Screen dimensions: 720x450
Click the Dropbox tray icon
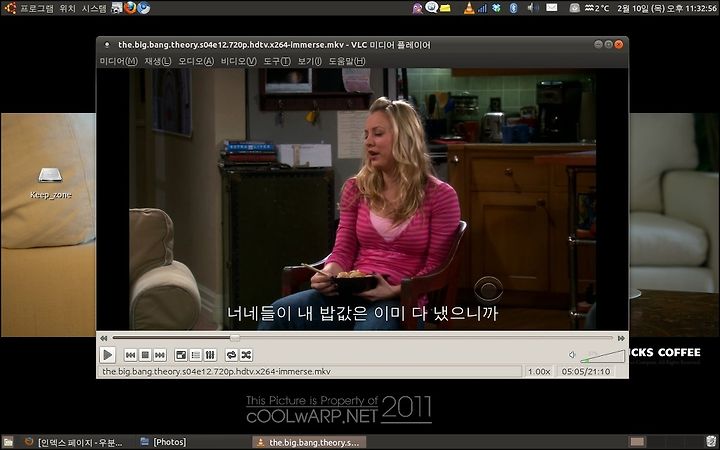[496, 8]
